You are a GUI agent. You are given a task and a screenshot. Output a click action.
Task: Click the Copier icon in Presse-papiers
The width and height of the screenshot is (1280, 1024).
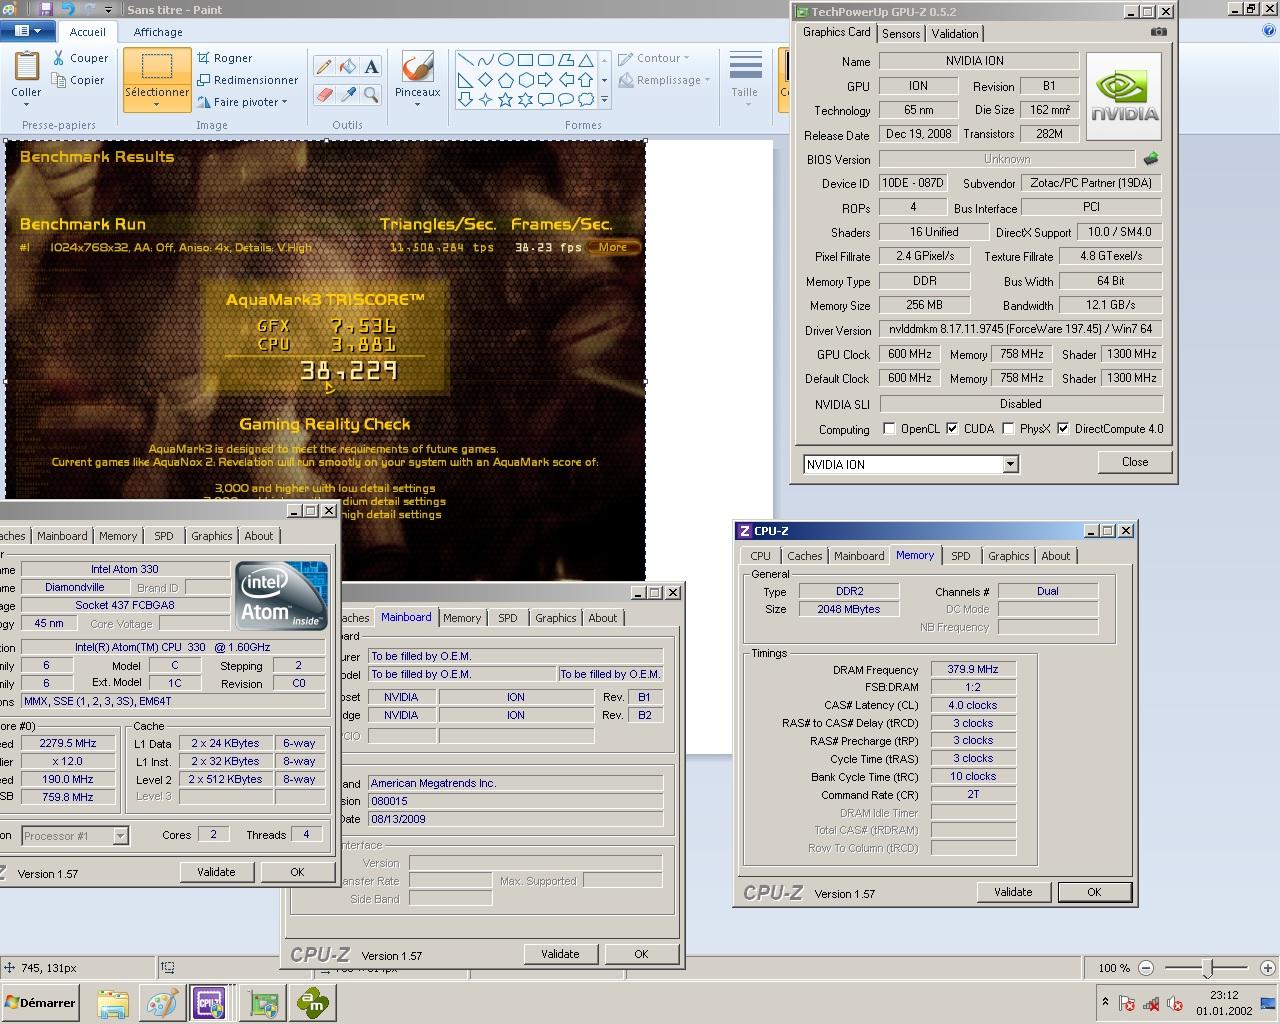pos(59,80)
